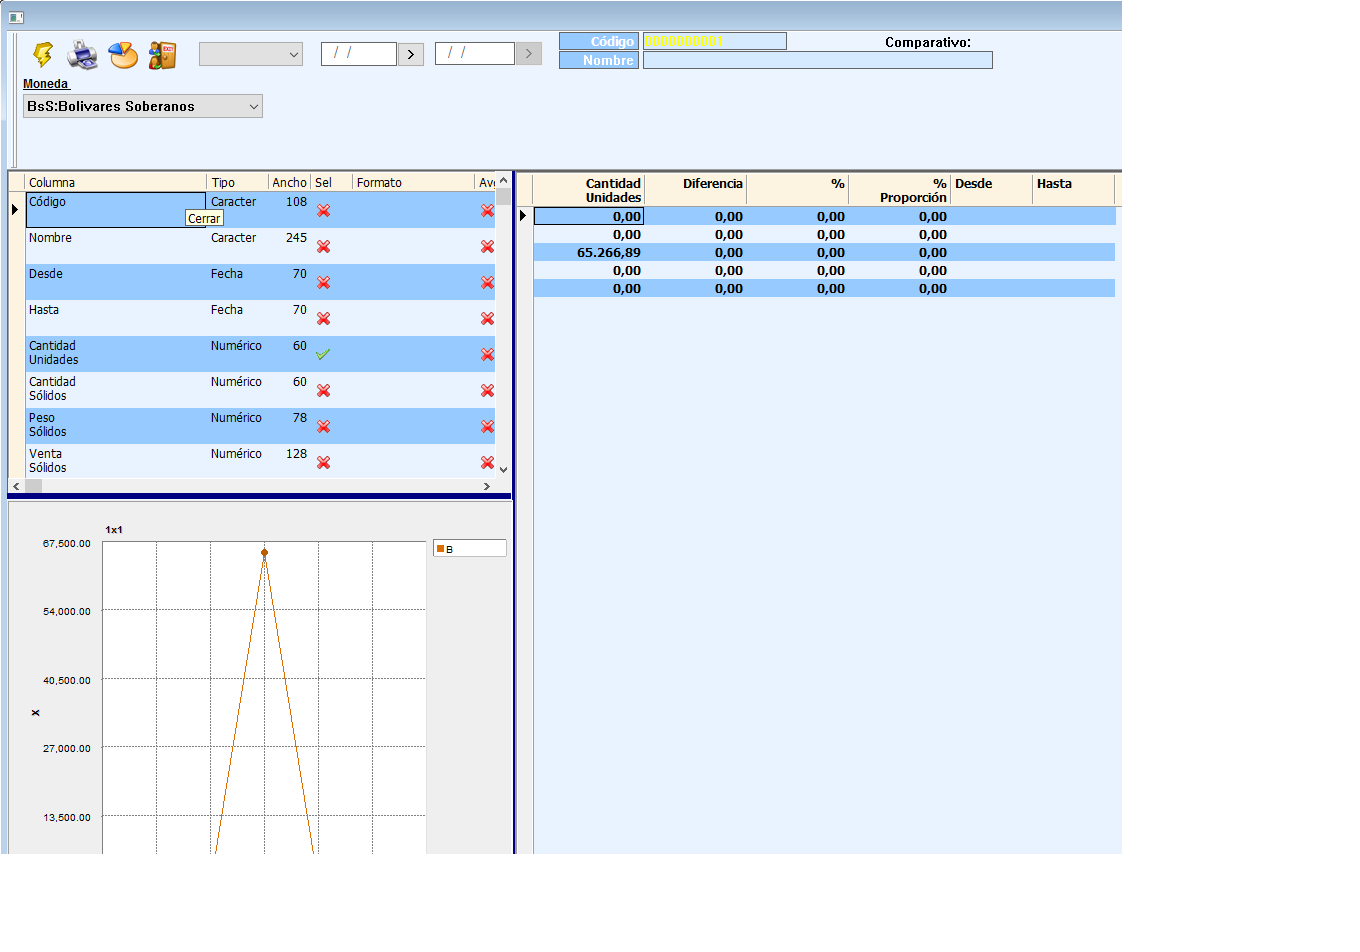Image resolution: width=1360 pixels, height=952 pixels.
Task: Click the Desde header in the right grid
Action: click(x=991, y=190)
